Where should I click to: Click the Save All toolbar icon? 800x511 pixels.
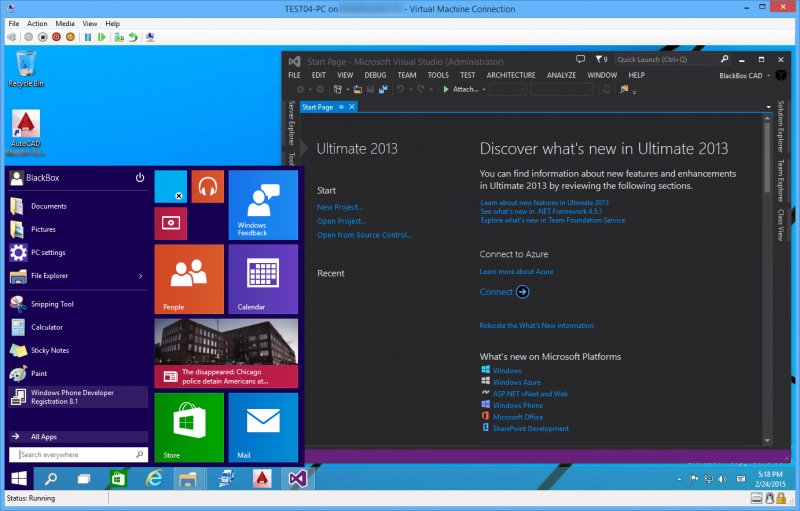383,89
